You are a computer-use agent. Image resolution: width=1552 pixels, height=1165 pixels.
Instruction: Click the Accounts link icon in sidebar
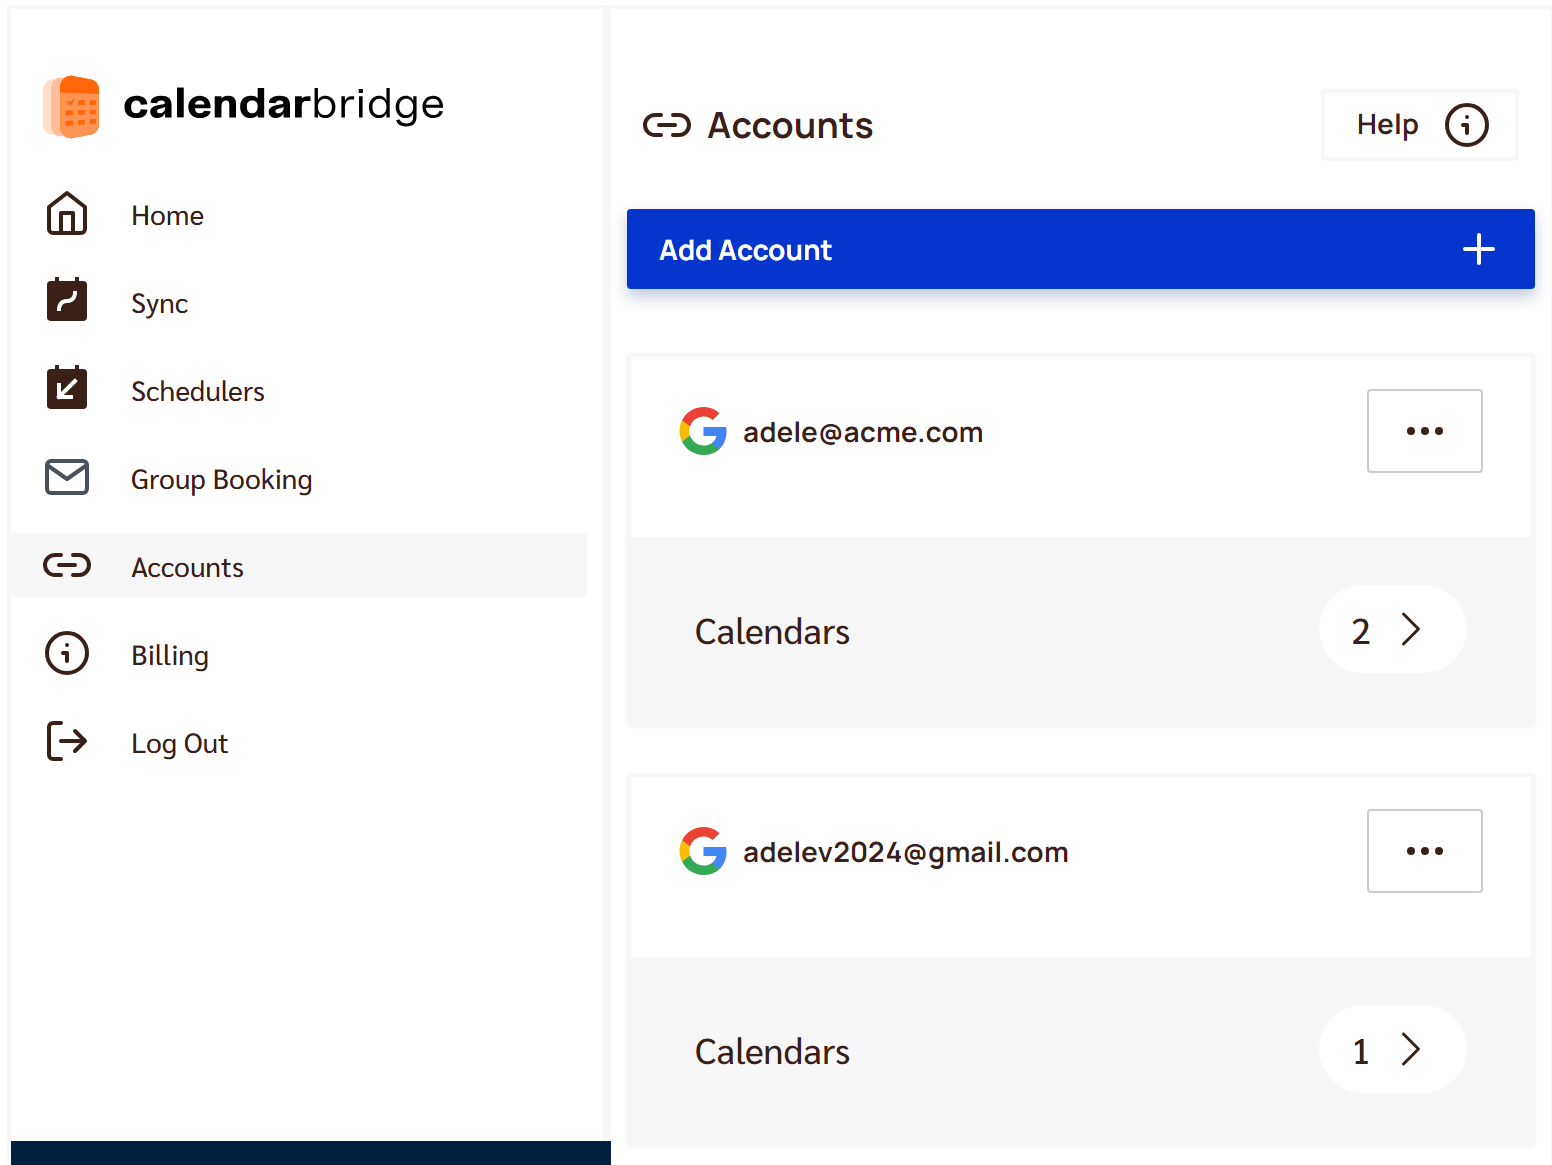[67, 566]
